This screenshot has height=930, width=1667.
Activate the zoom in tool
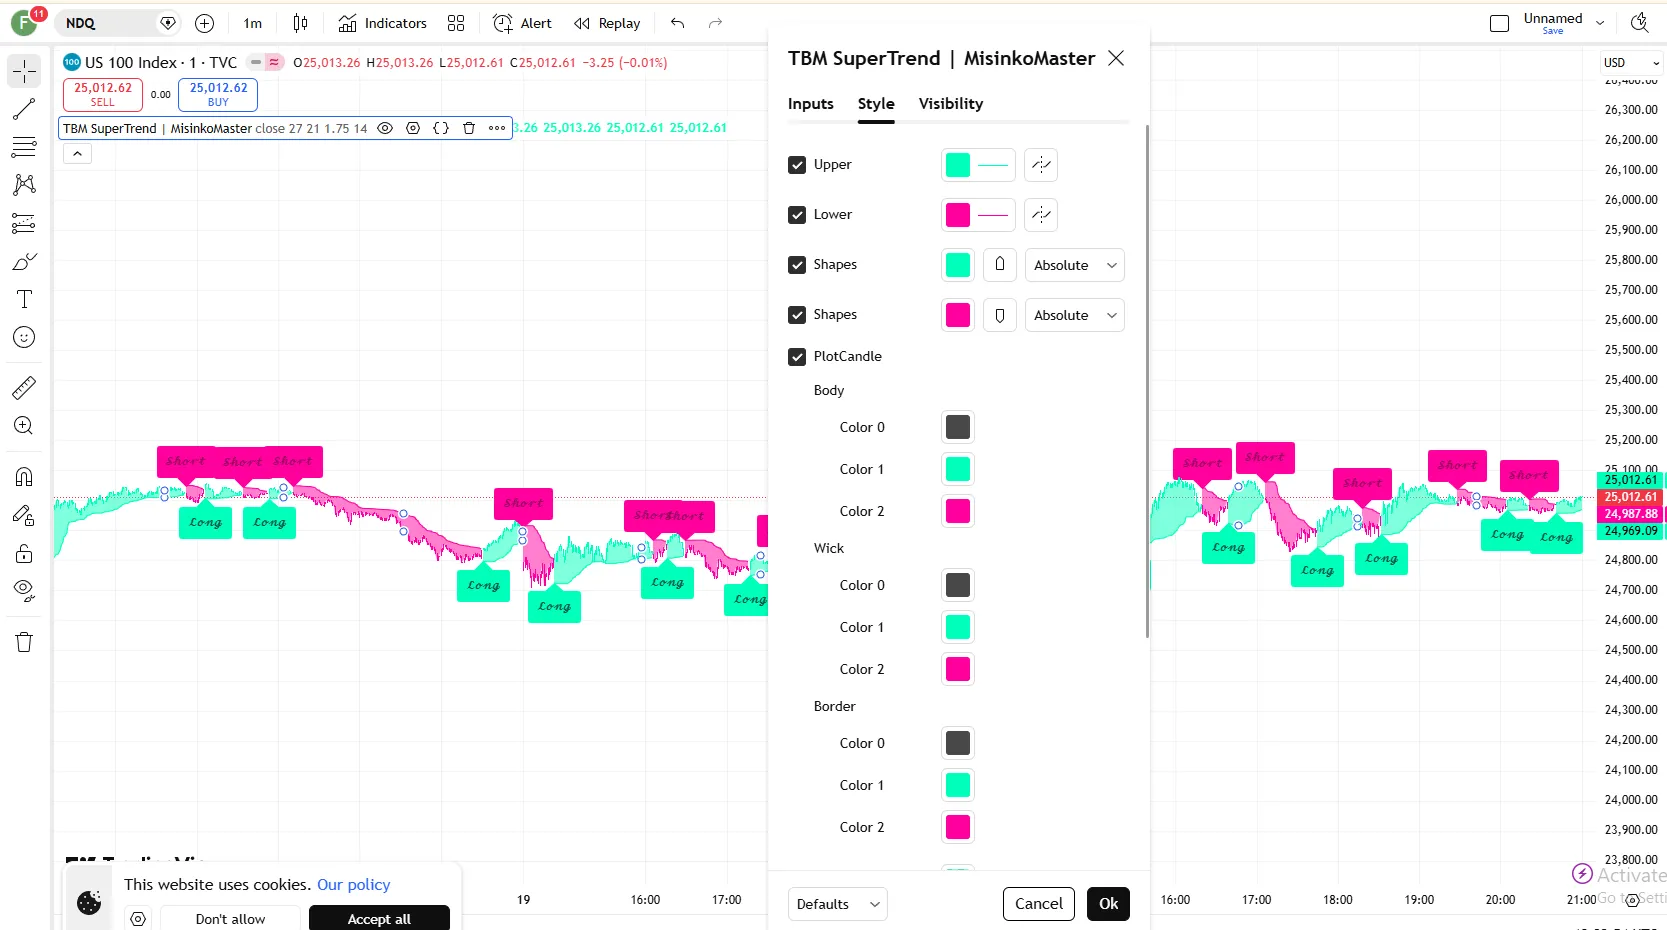point(24,425)
